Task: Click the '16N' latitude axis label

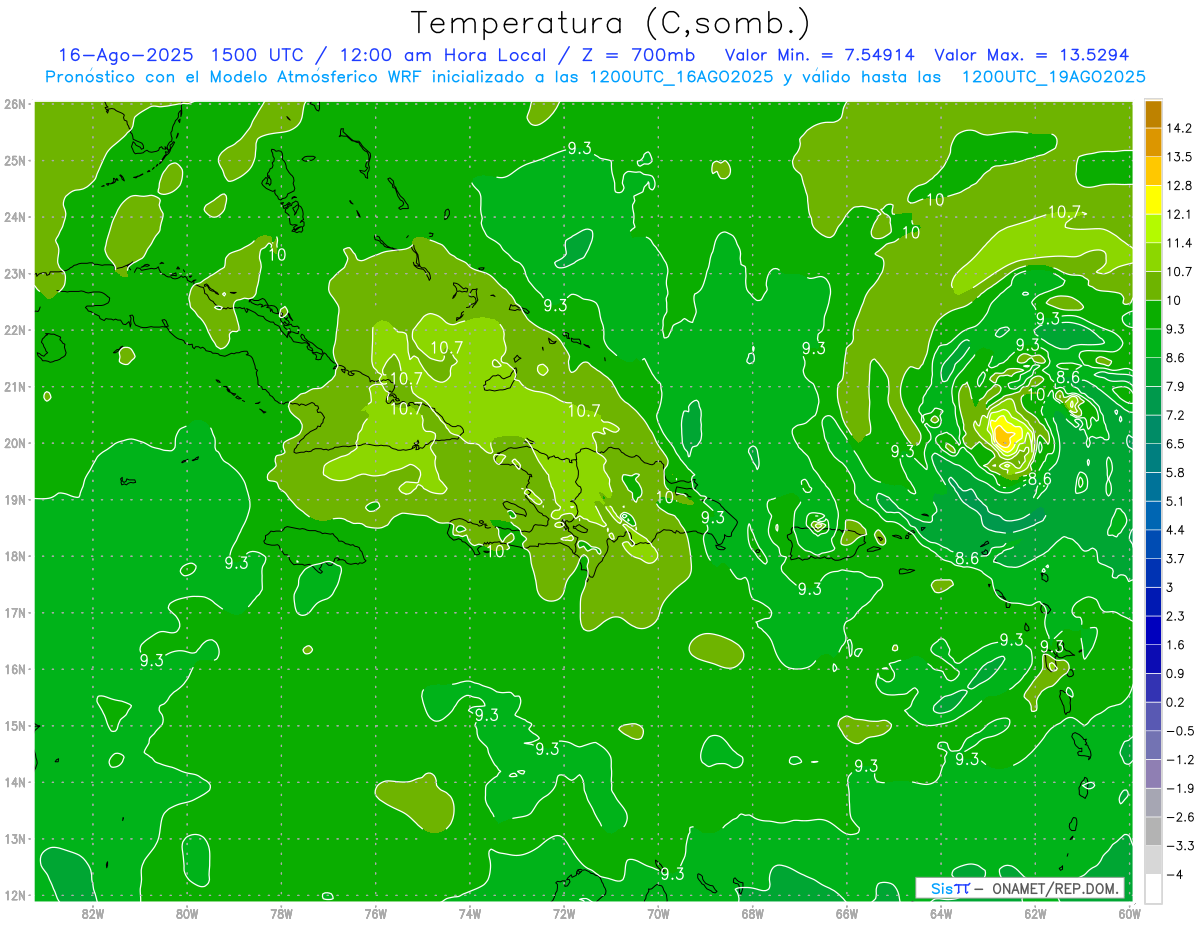Action: (x=14, y=669)
